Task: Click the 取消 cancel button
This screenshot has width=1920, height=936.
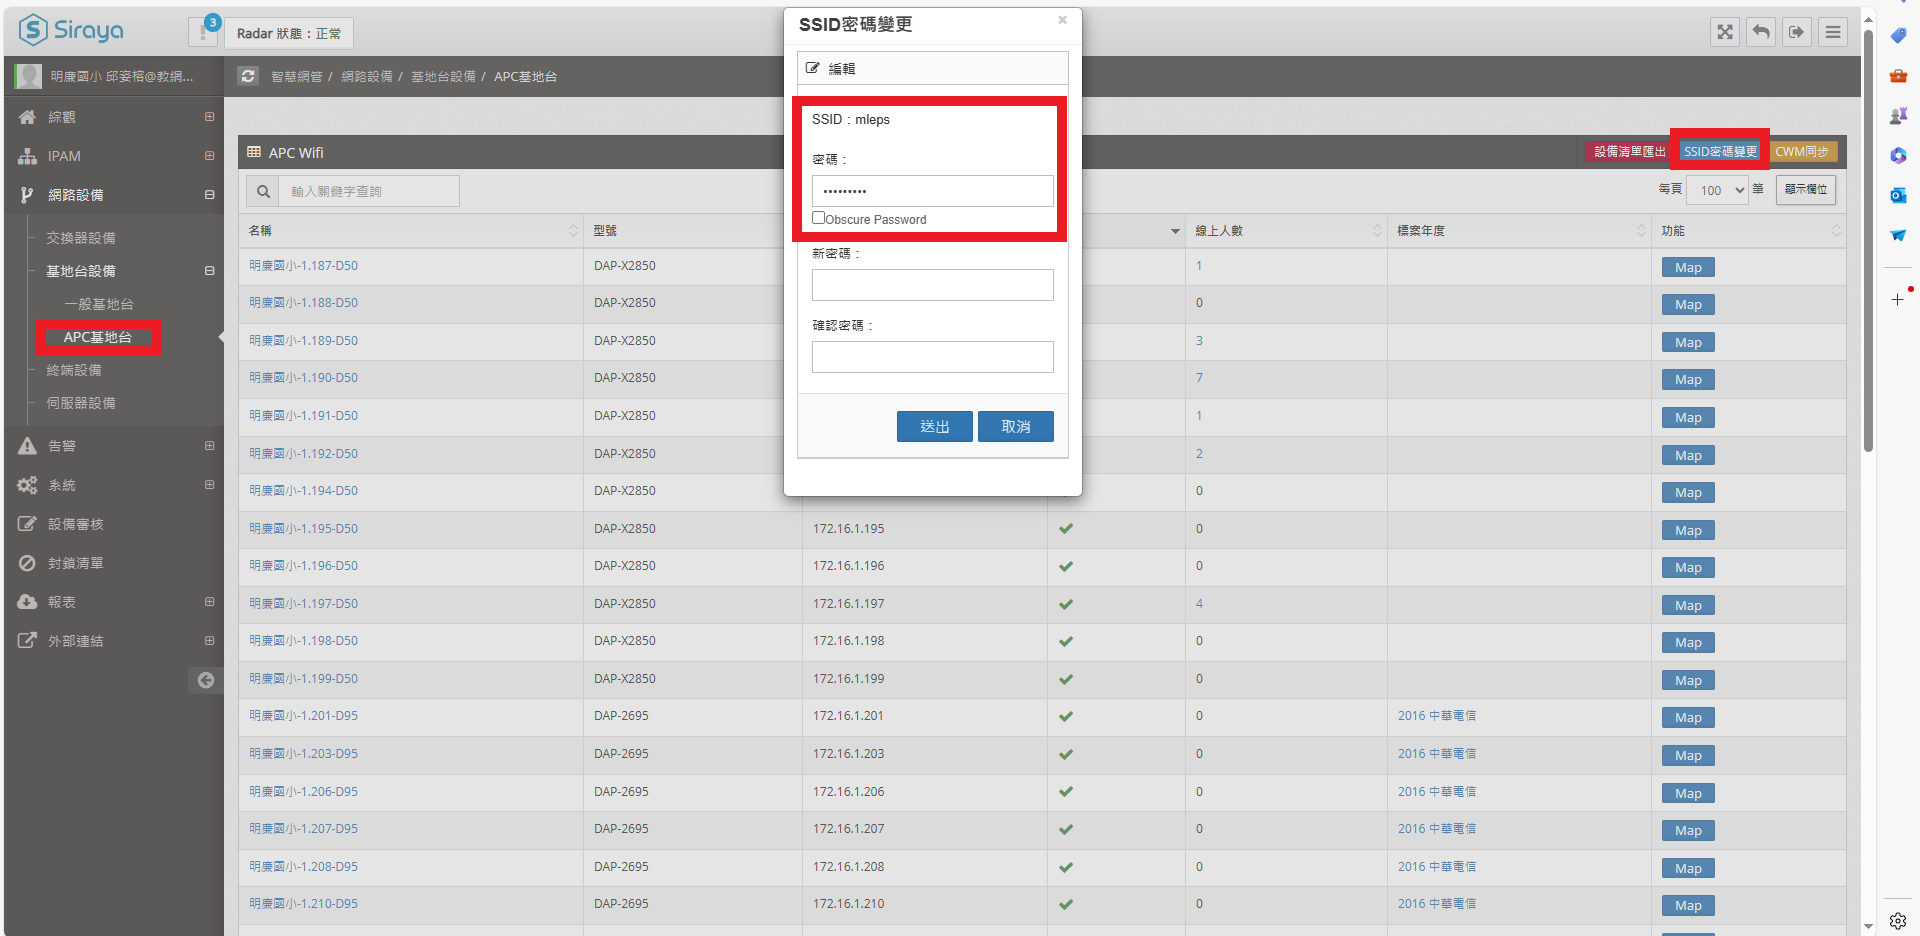Action: pos(1015,427)
